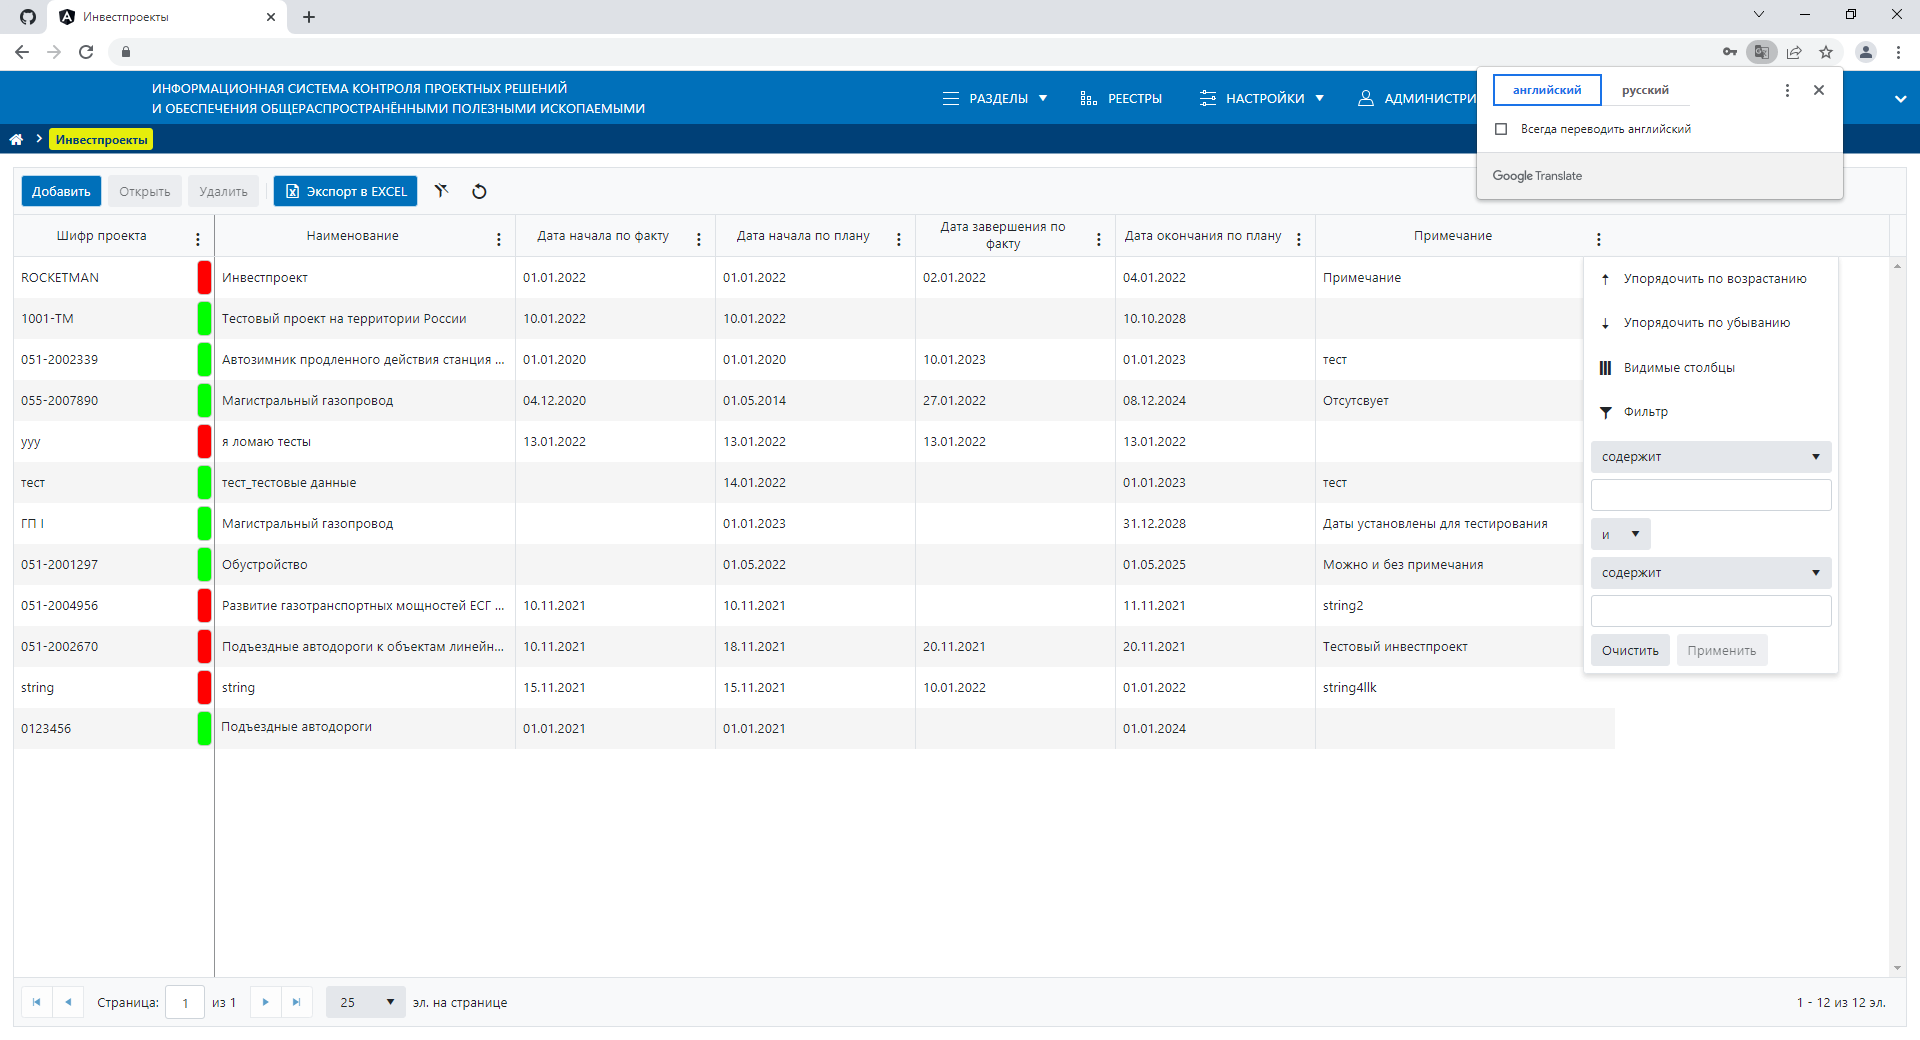
Task: Refresh the table with the reload icon
Action: click(479, 191)
